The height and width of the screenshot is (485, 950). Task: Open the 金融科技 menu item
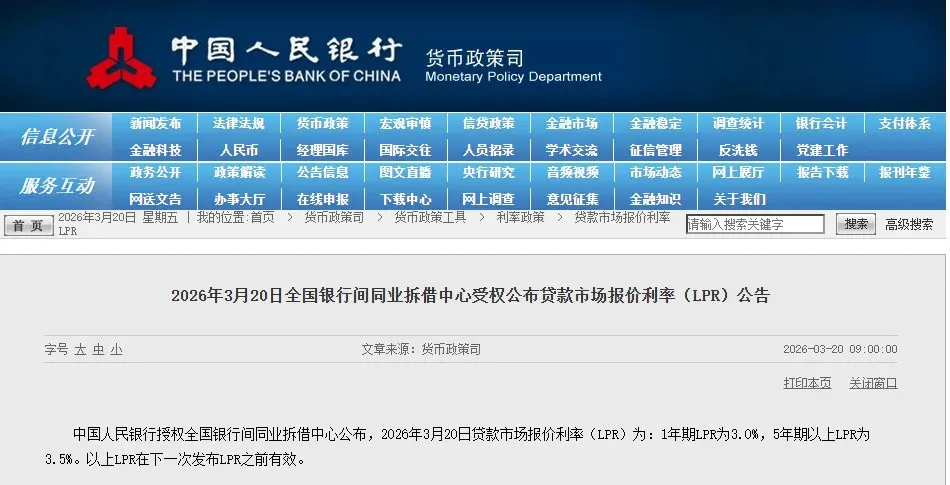pyautogui.click(x=155, y=150)
